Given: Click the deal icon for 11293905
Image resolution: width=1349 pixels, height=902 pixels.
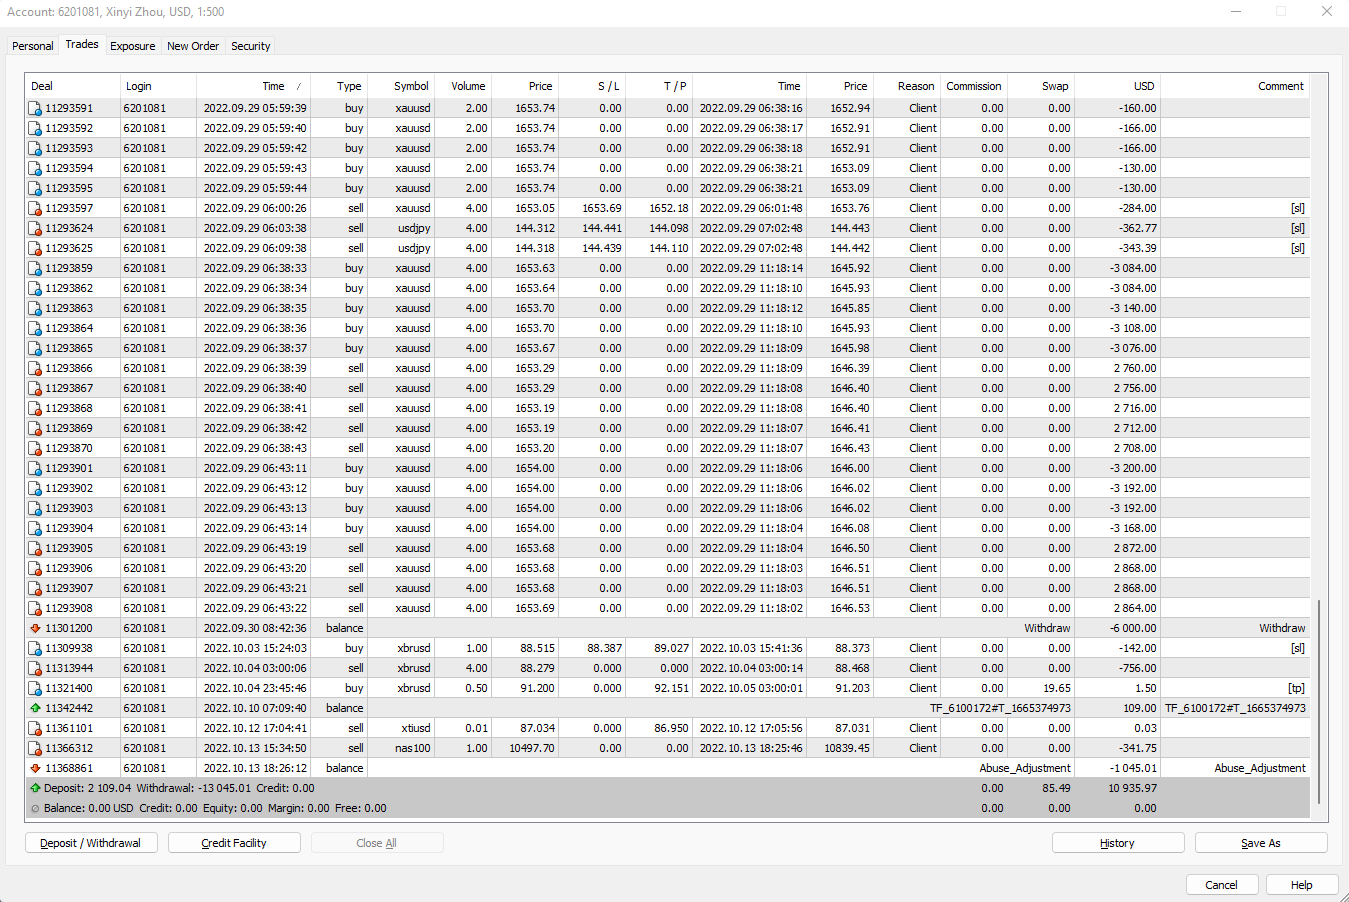Looking at the screenshot, I should point(35,548).
